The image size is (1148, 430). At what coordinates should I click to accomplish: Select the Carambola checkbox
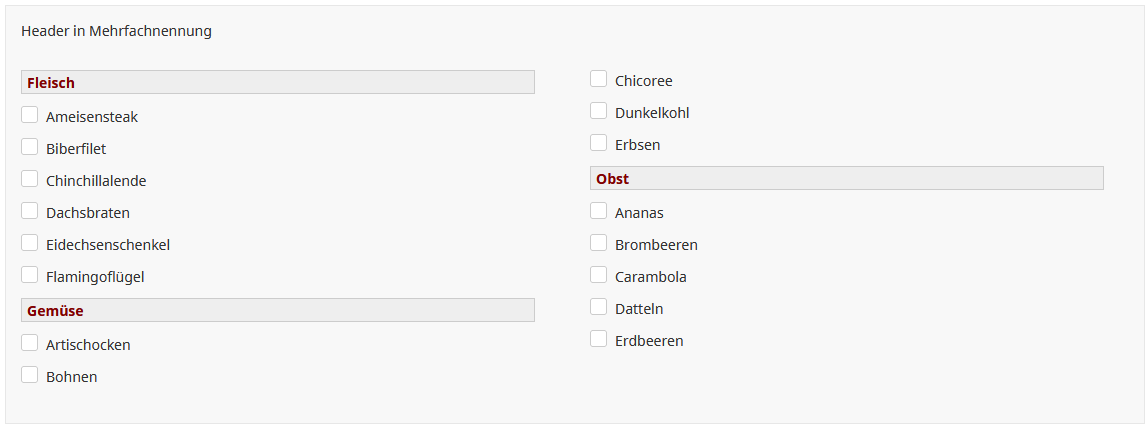point(599,275)
